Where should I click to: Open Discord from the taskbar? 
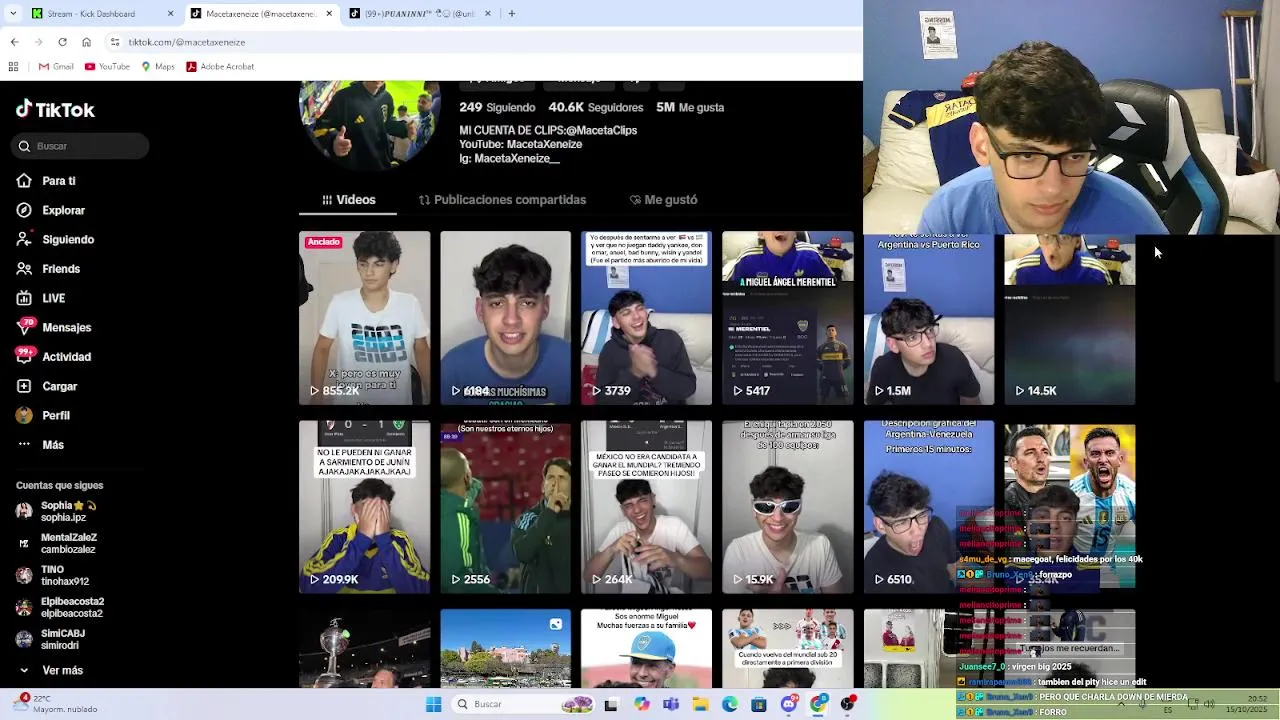point(789,704)
